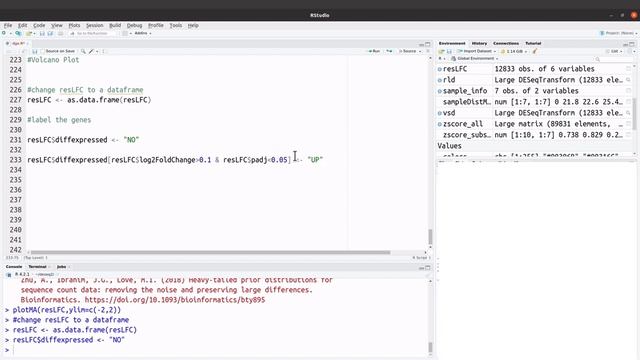The width and height of the screenshot is (640, 360).
Task: Click the New File icon in main toolbar
Action: 4,33
